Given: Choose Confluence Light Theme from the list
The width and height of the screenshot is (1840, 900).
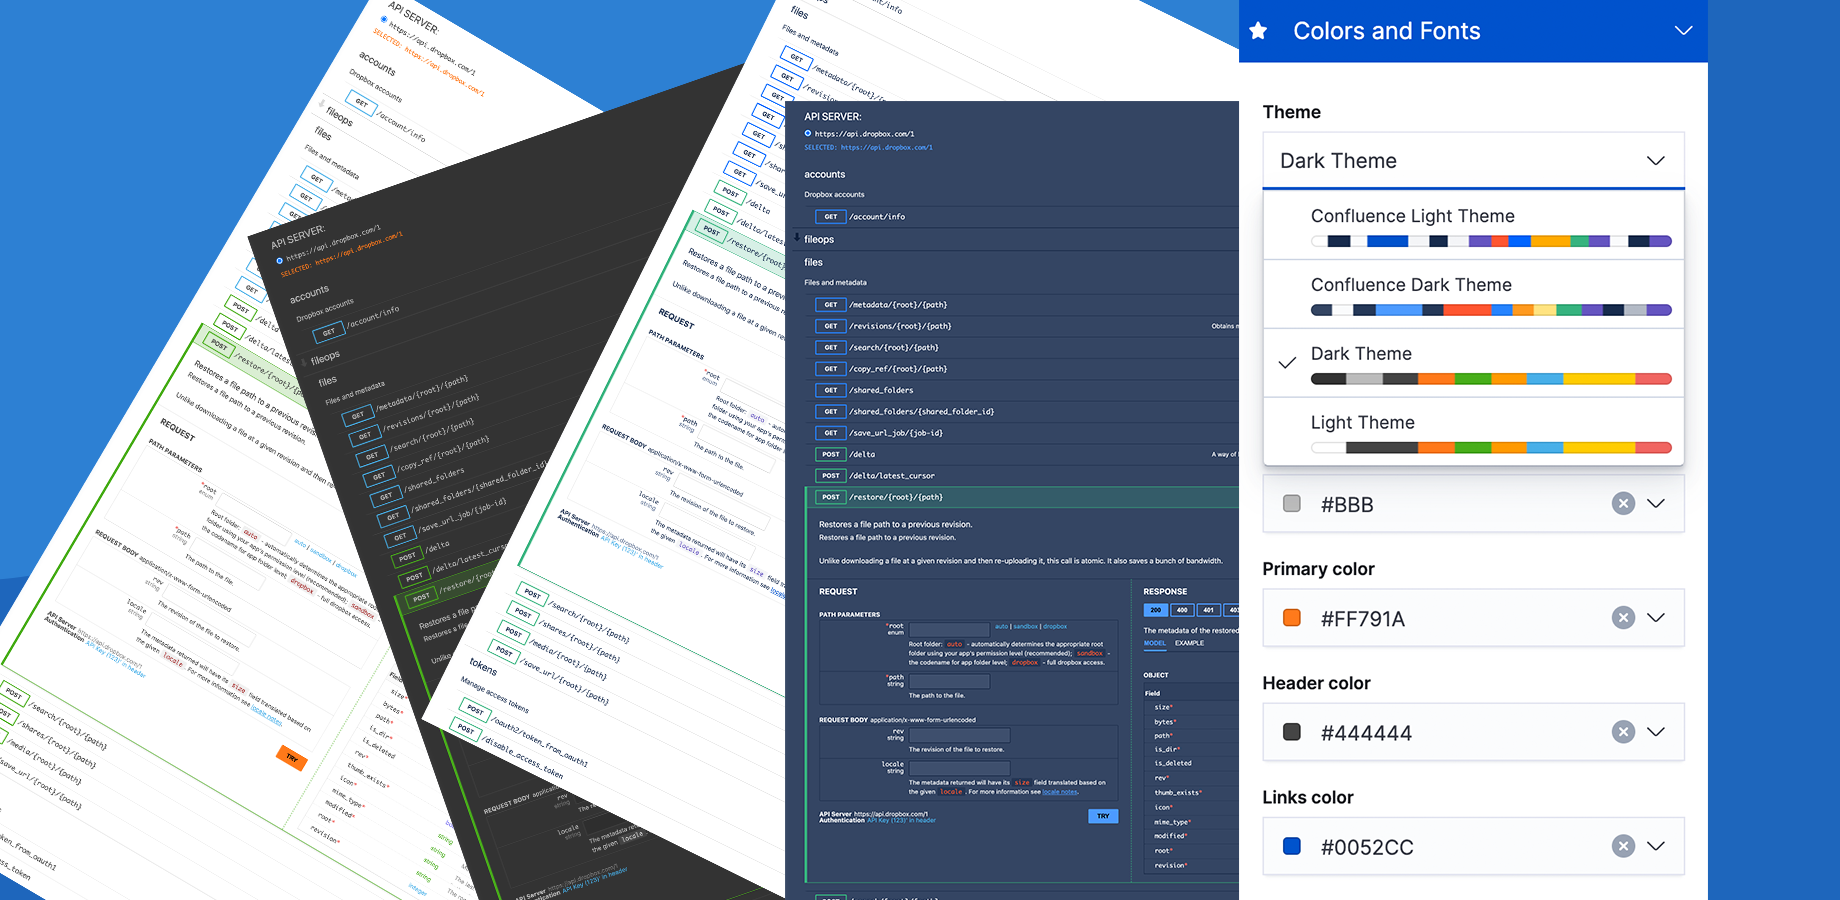Looking at the screenshot, I should tap(1474, 226).
